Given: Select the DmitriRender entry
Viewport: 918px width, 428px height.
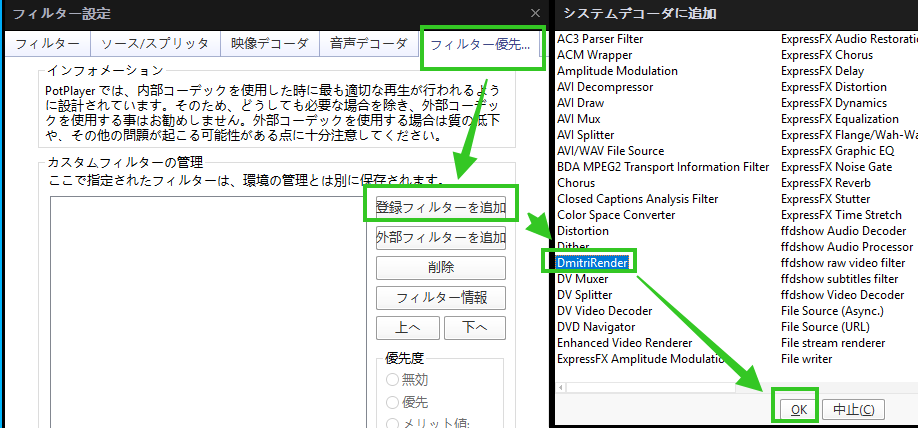Looking at the screenshot, I should pos(592,263).
